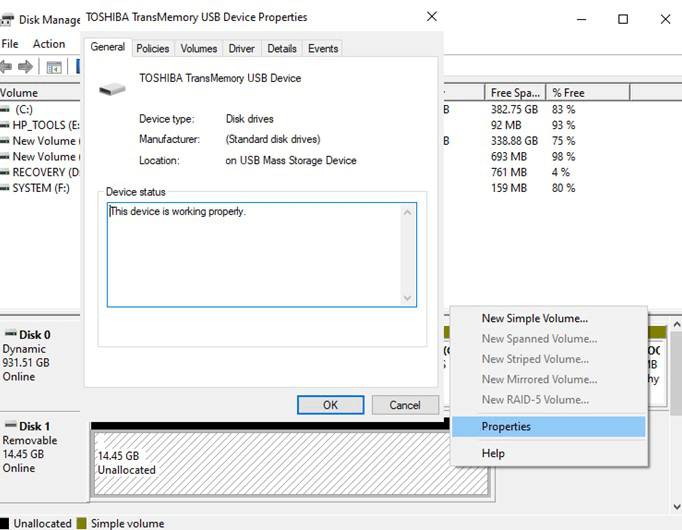Viewport: 682px width, 530px height.
Task: Click New Striped Volume menu entry
Action: (548, 359)
